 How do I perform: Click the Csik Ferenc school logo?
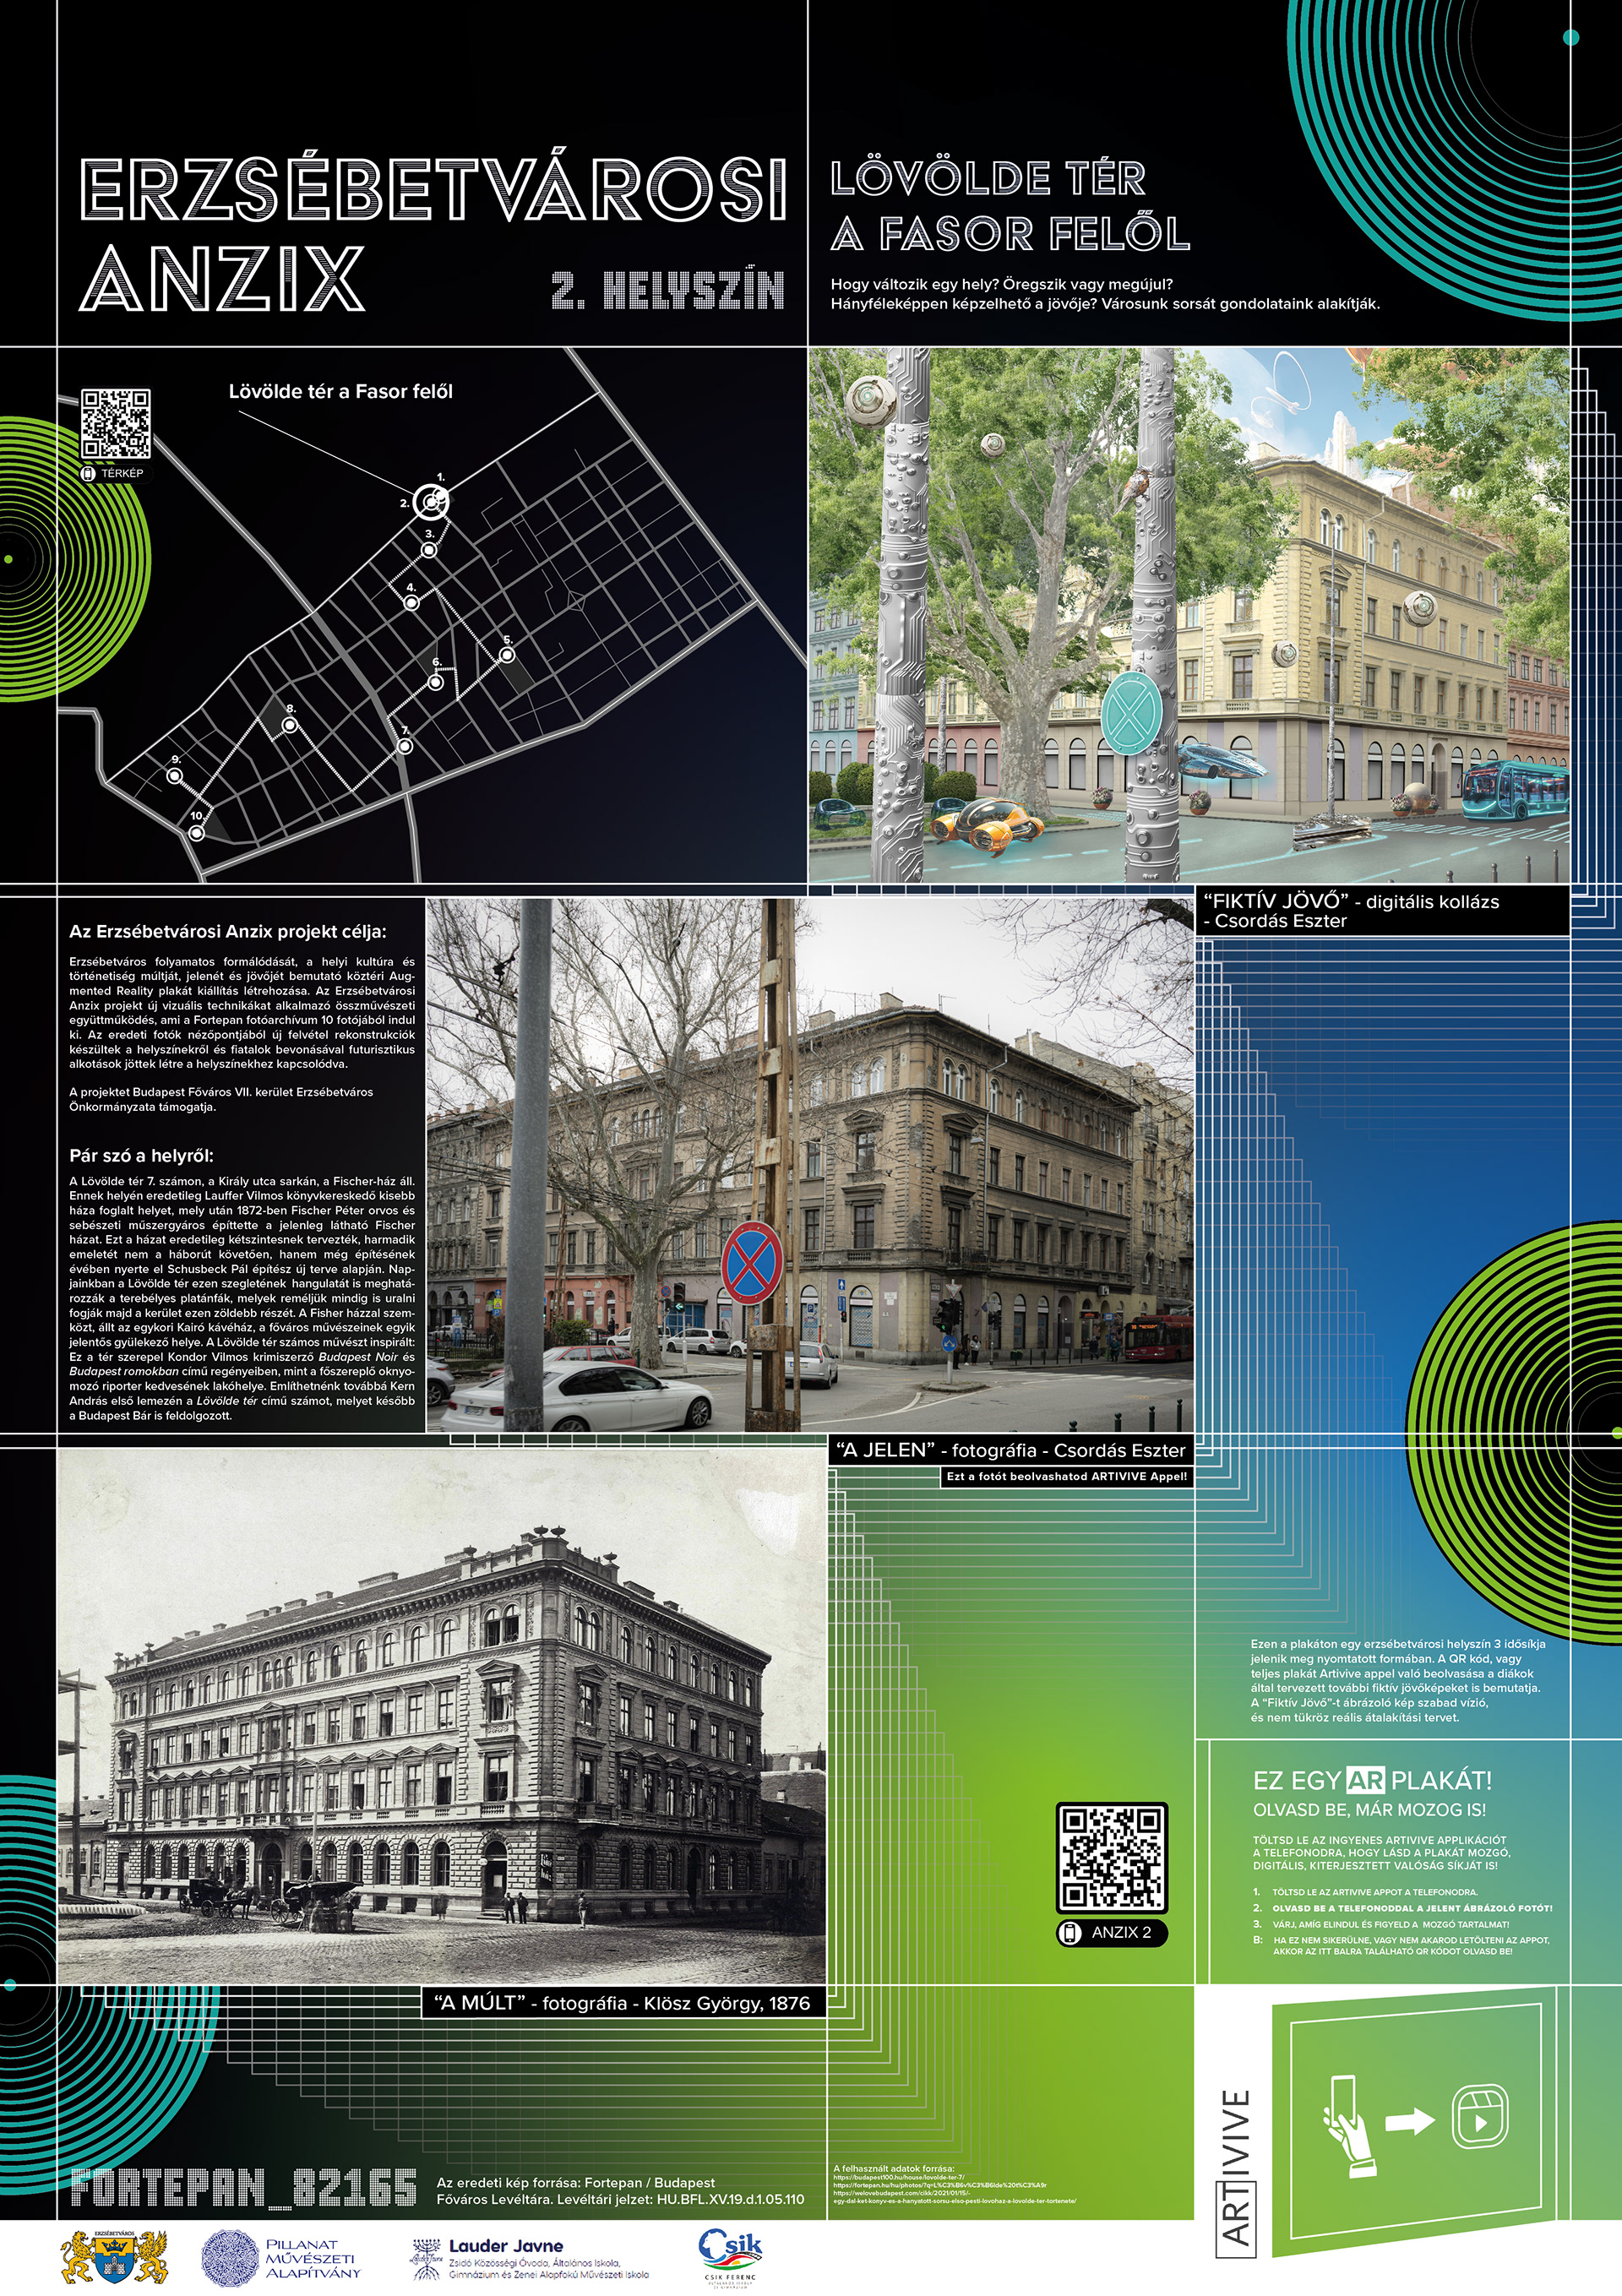(730, 2257)
